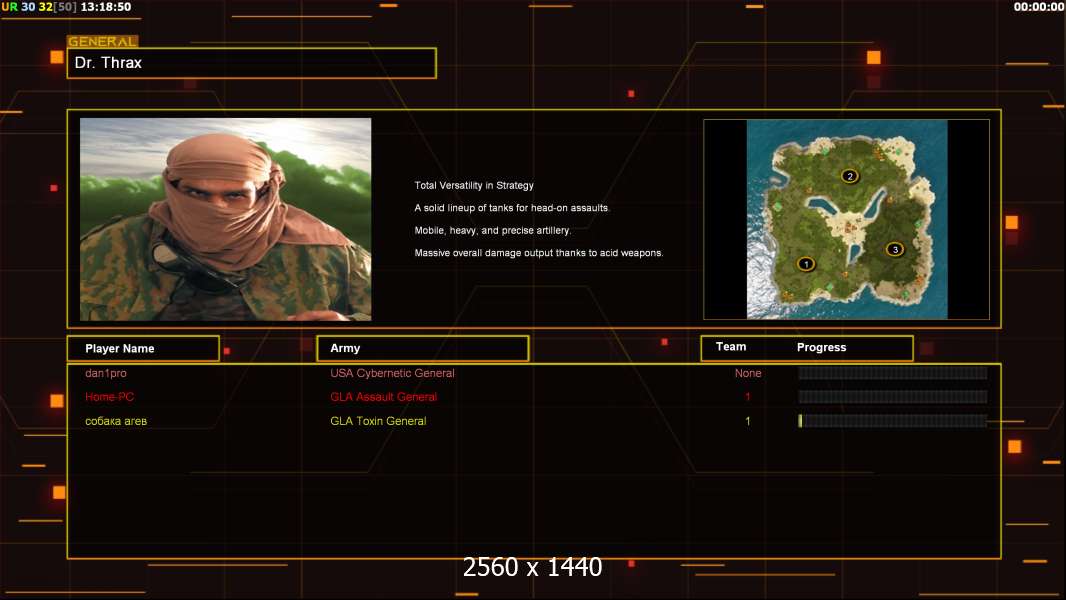Click USA Cybernetic General army entry
The width and height of the screenshot is (1066, 600).
pos(392,373)
